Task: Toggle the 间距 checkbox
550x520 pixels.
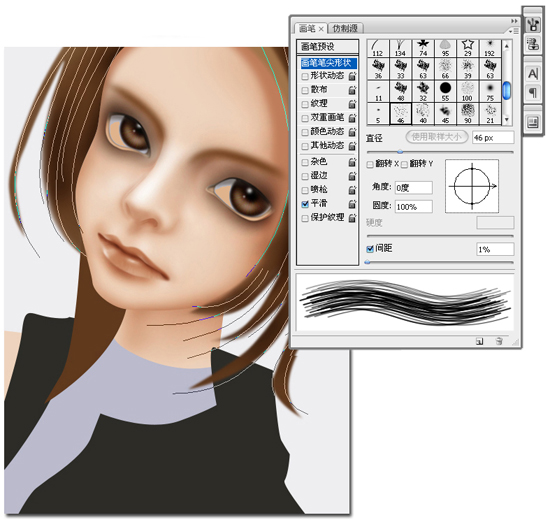Action: coord(370,249)
